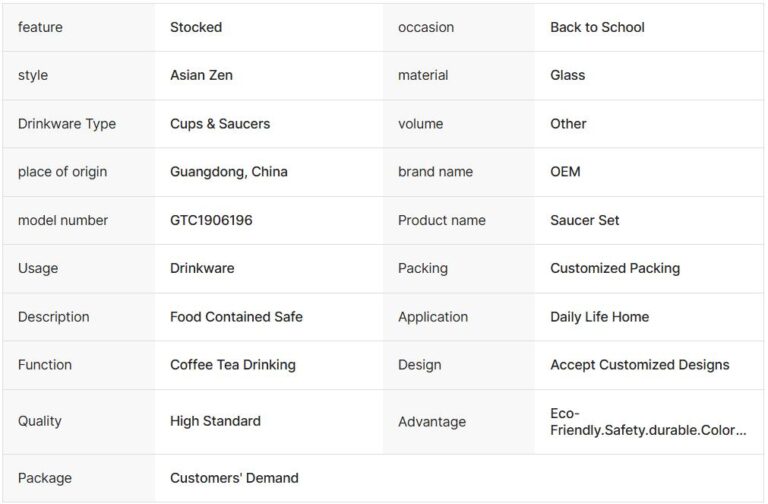Select the 'OEM' brand name value
This screenshot has height=504, width=768.
pos(565,172)
